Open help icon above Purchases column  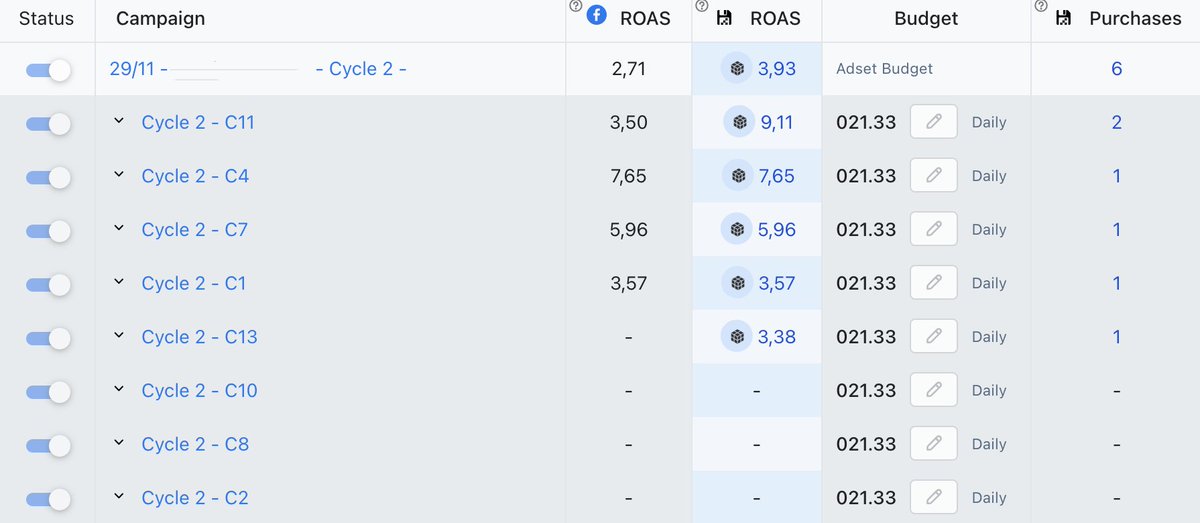[x=1041, y=6]
